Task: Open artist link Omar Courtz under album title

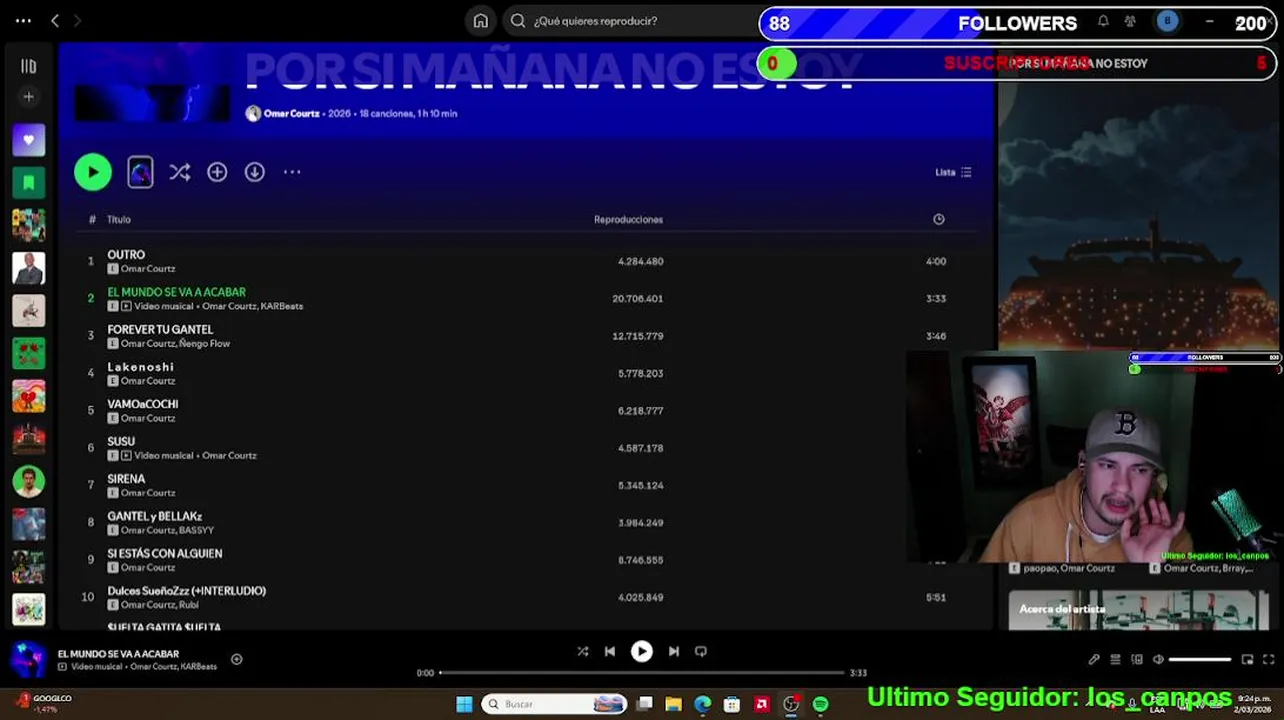Action: point(291,114)
